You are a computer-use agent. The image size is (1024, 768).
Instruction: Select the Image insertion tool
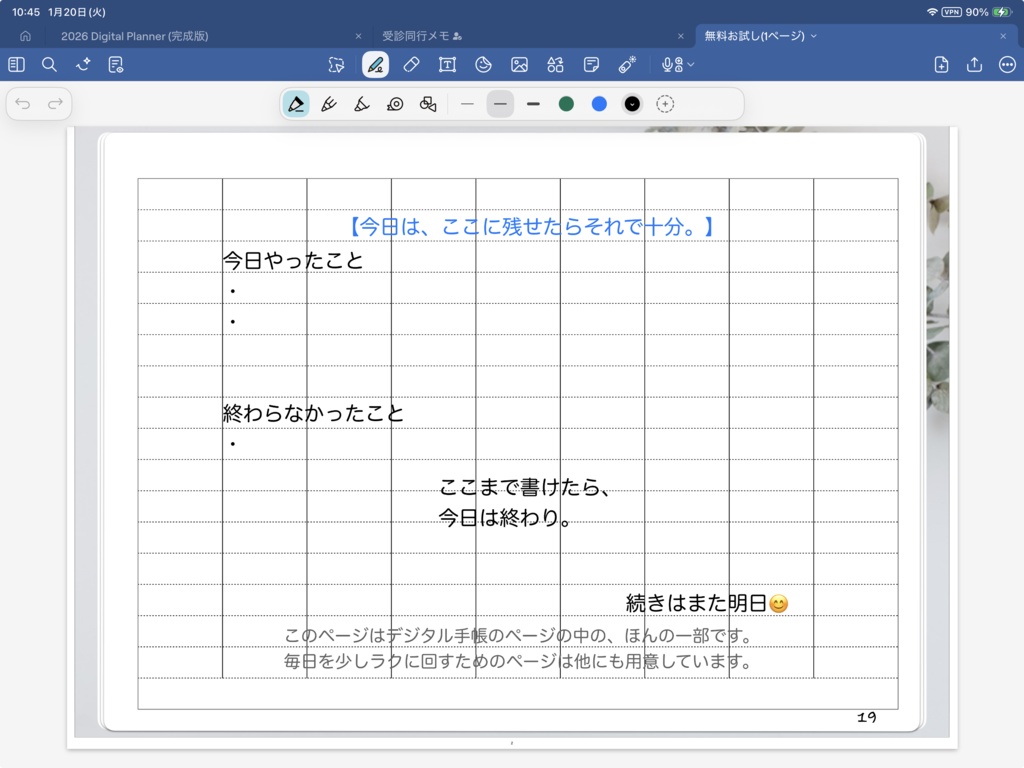[518, 64]
